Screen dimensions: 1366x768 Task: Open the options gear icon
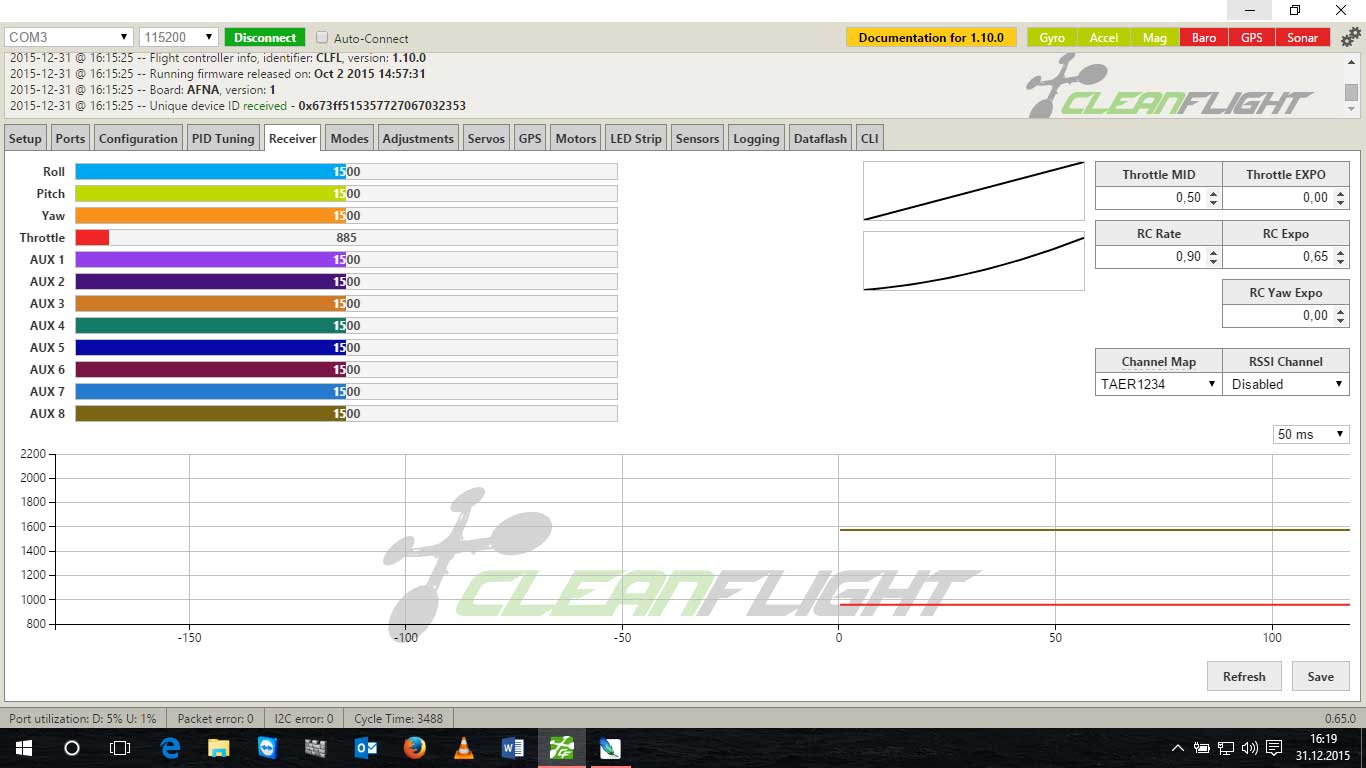tap(1350, 37)
